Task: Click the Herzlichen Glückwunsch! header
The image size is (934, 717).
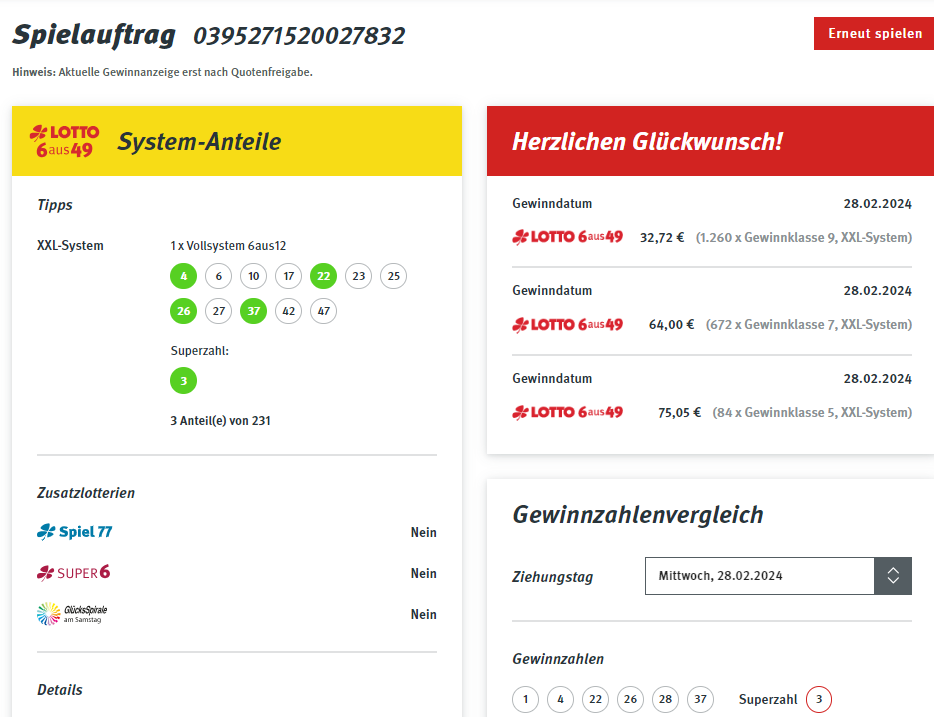Action: 647,142
